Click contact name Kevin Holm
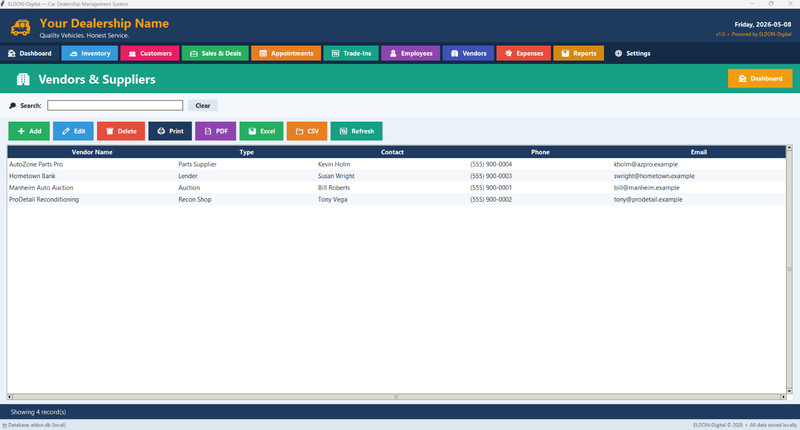This screenshot has height=430, width=800. point(334,164)
